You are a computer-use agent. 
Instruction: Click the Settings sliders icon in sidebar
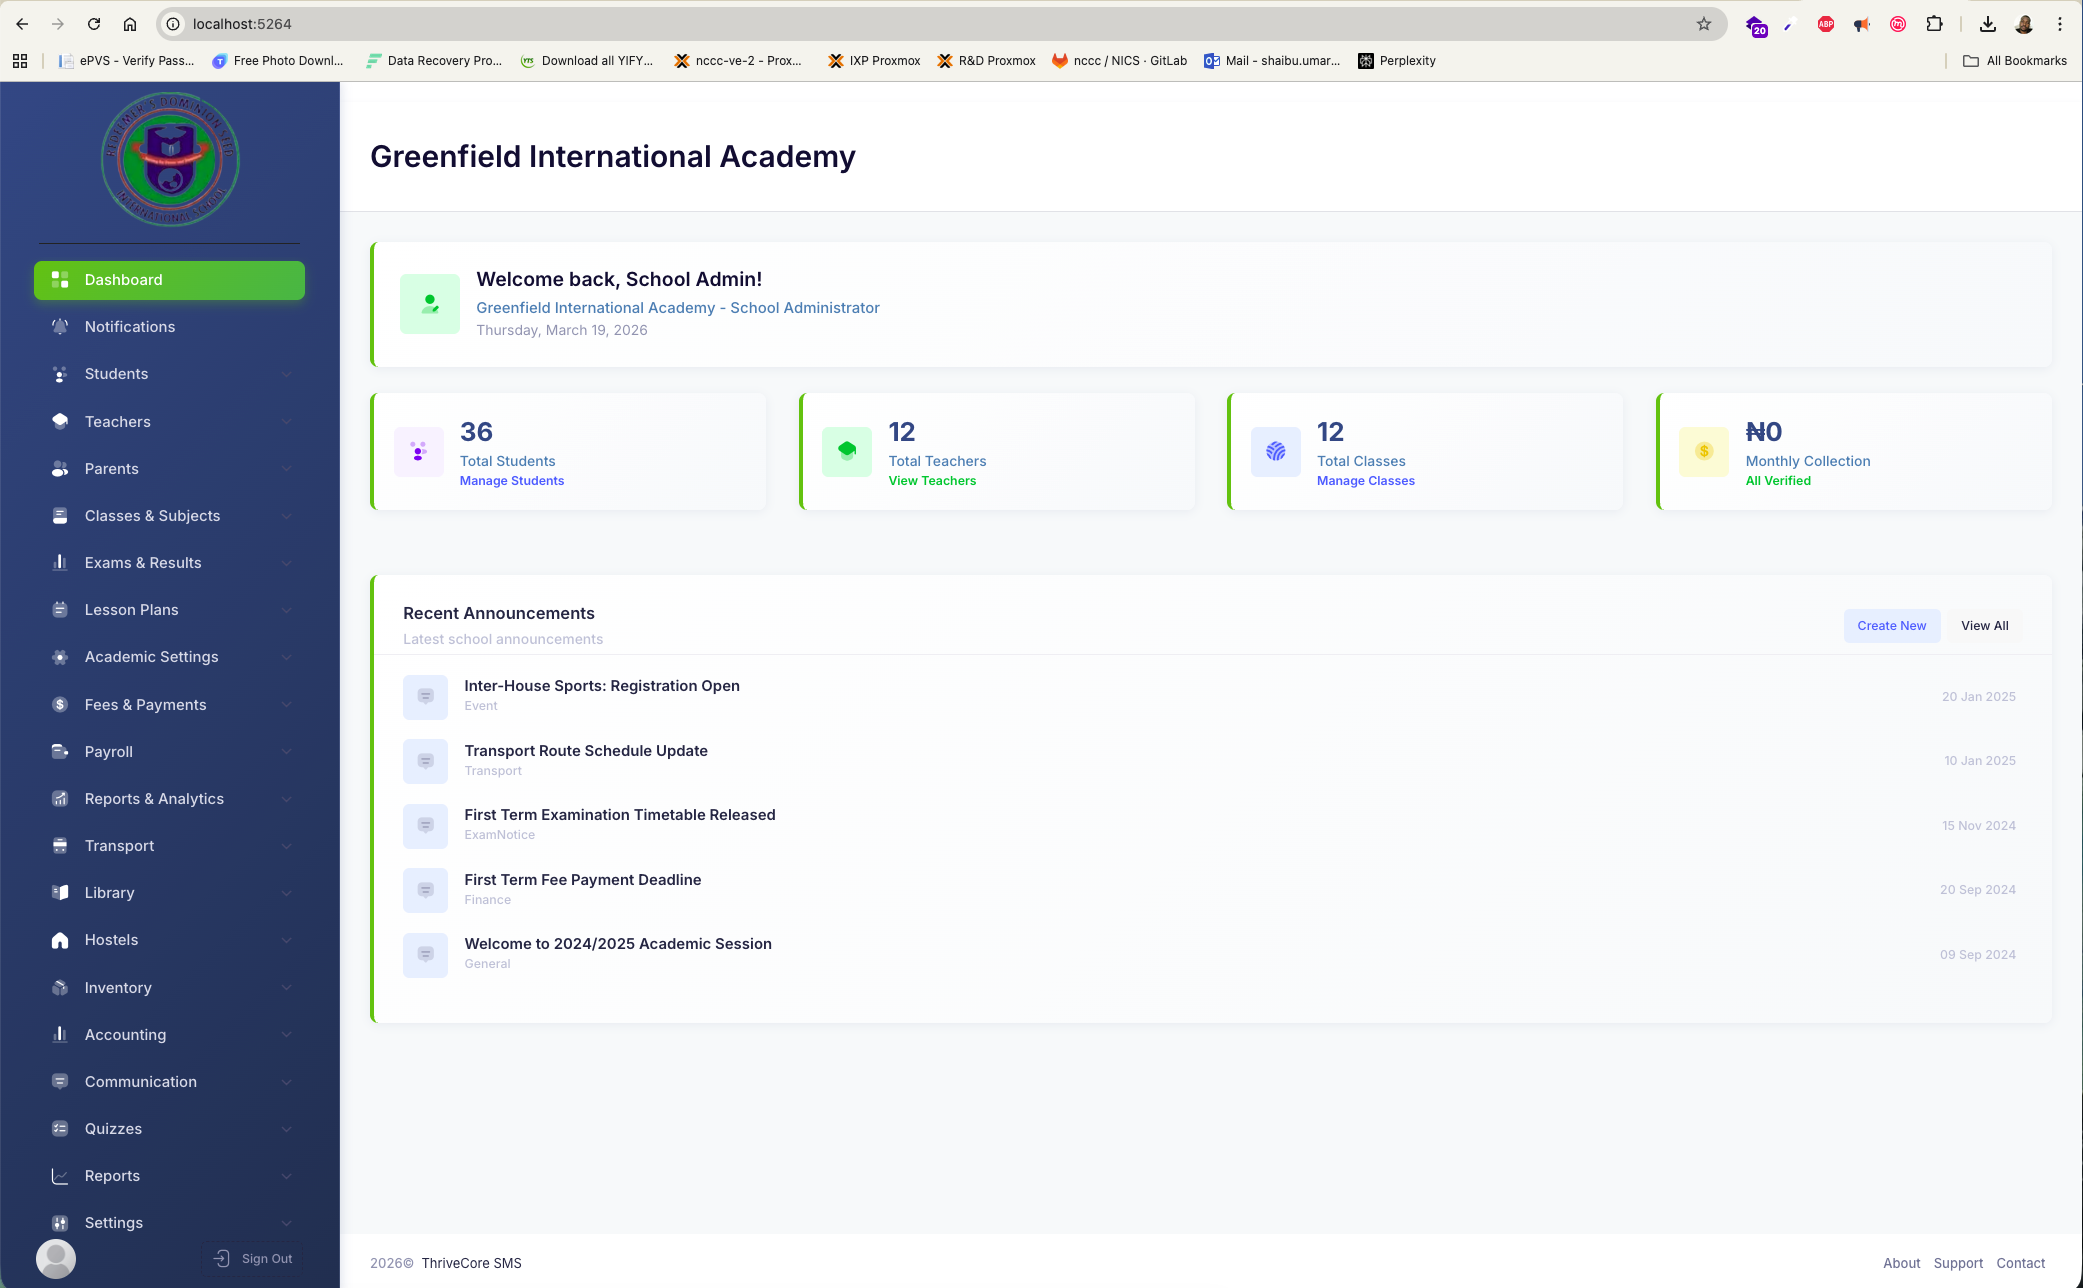click(x=60, y=1223)
